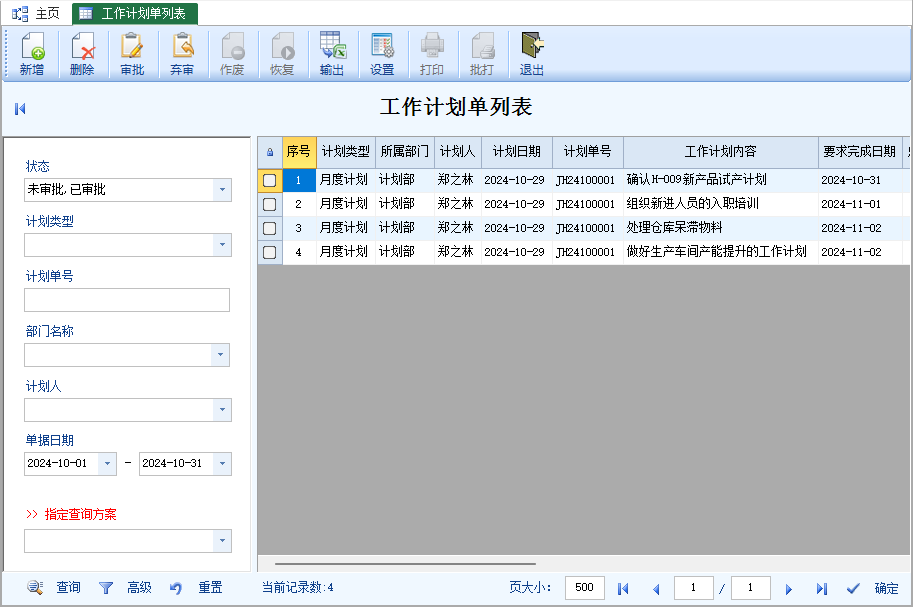
Task: Go to last page in pagination
Action: point(822,588)
